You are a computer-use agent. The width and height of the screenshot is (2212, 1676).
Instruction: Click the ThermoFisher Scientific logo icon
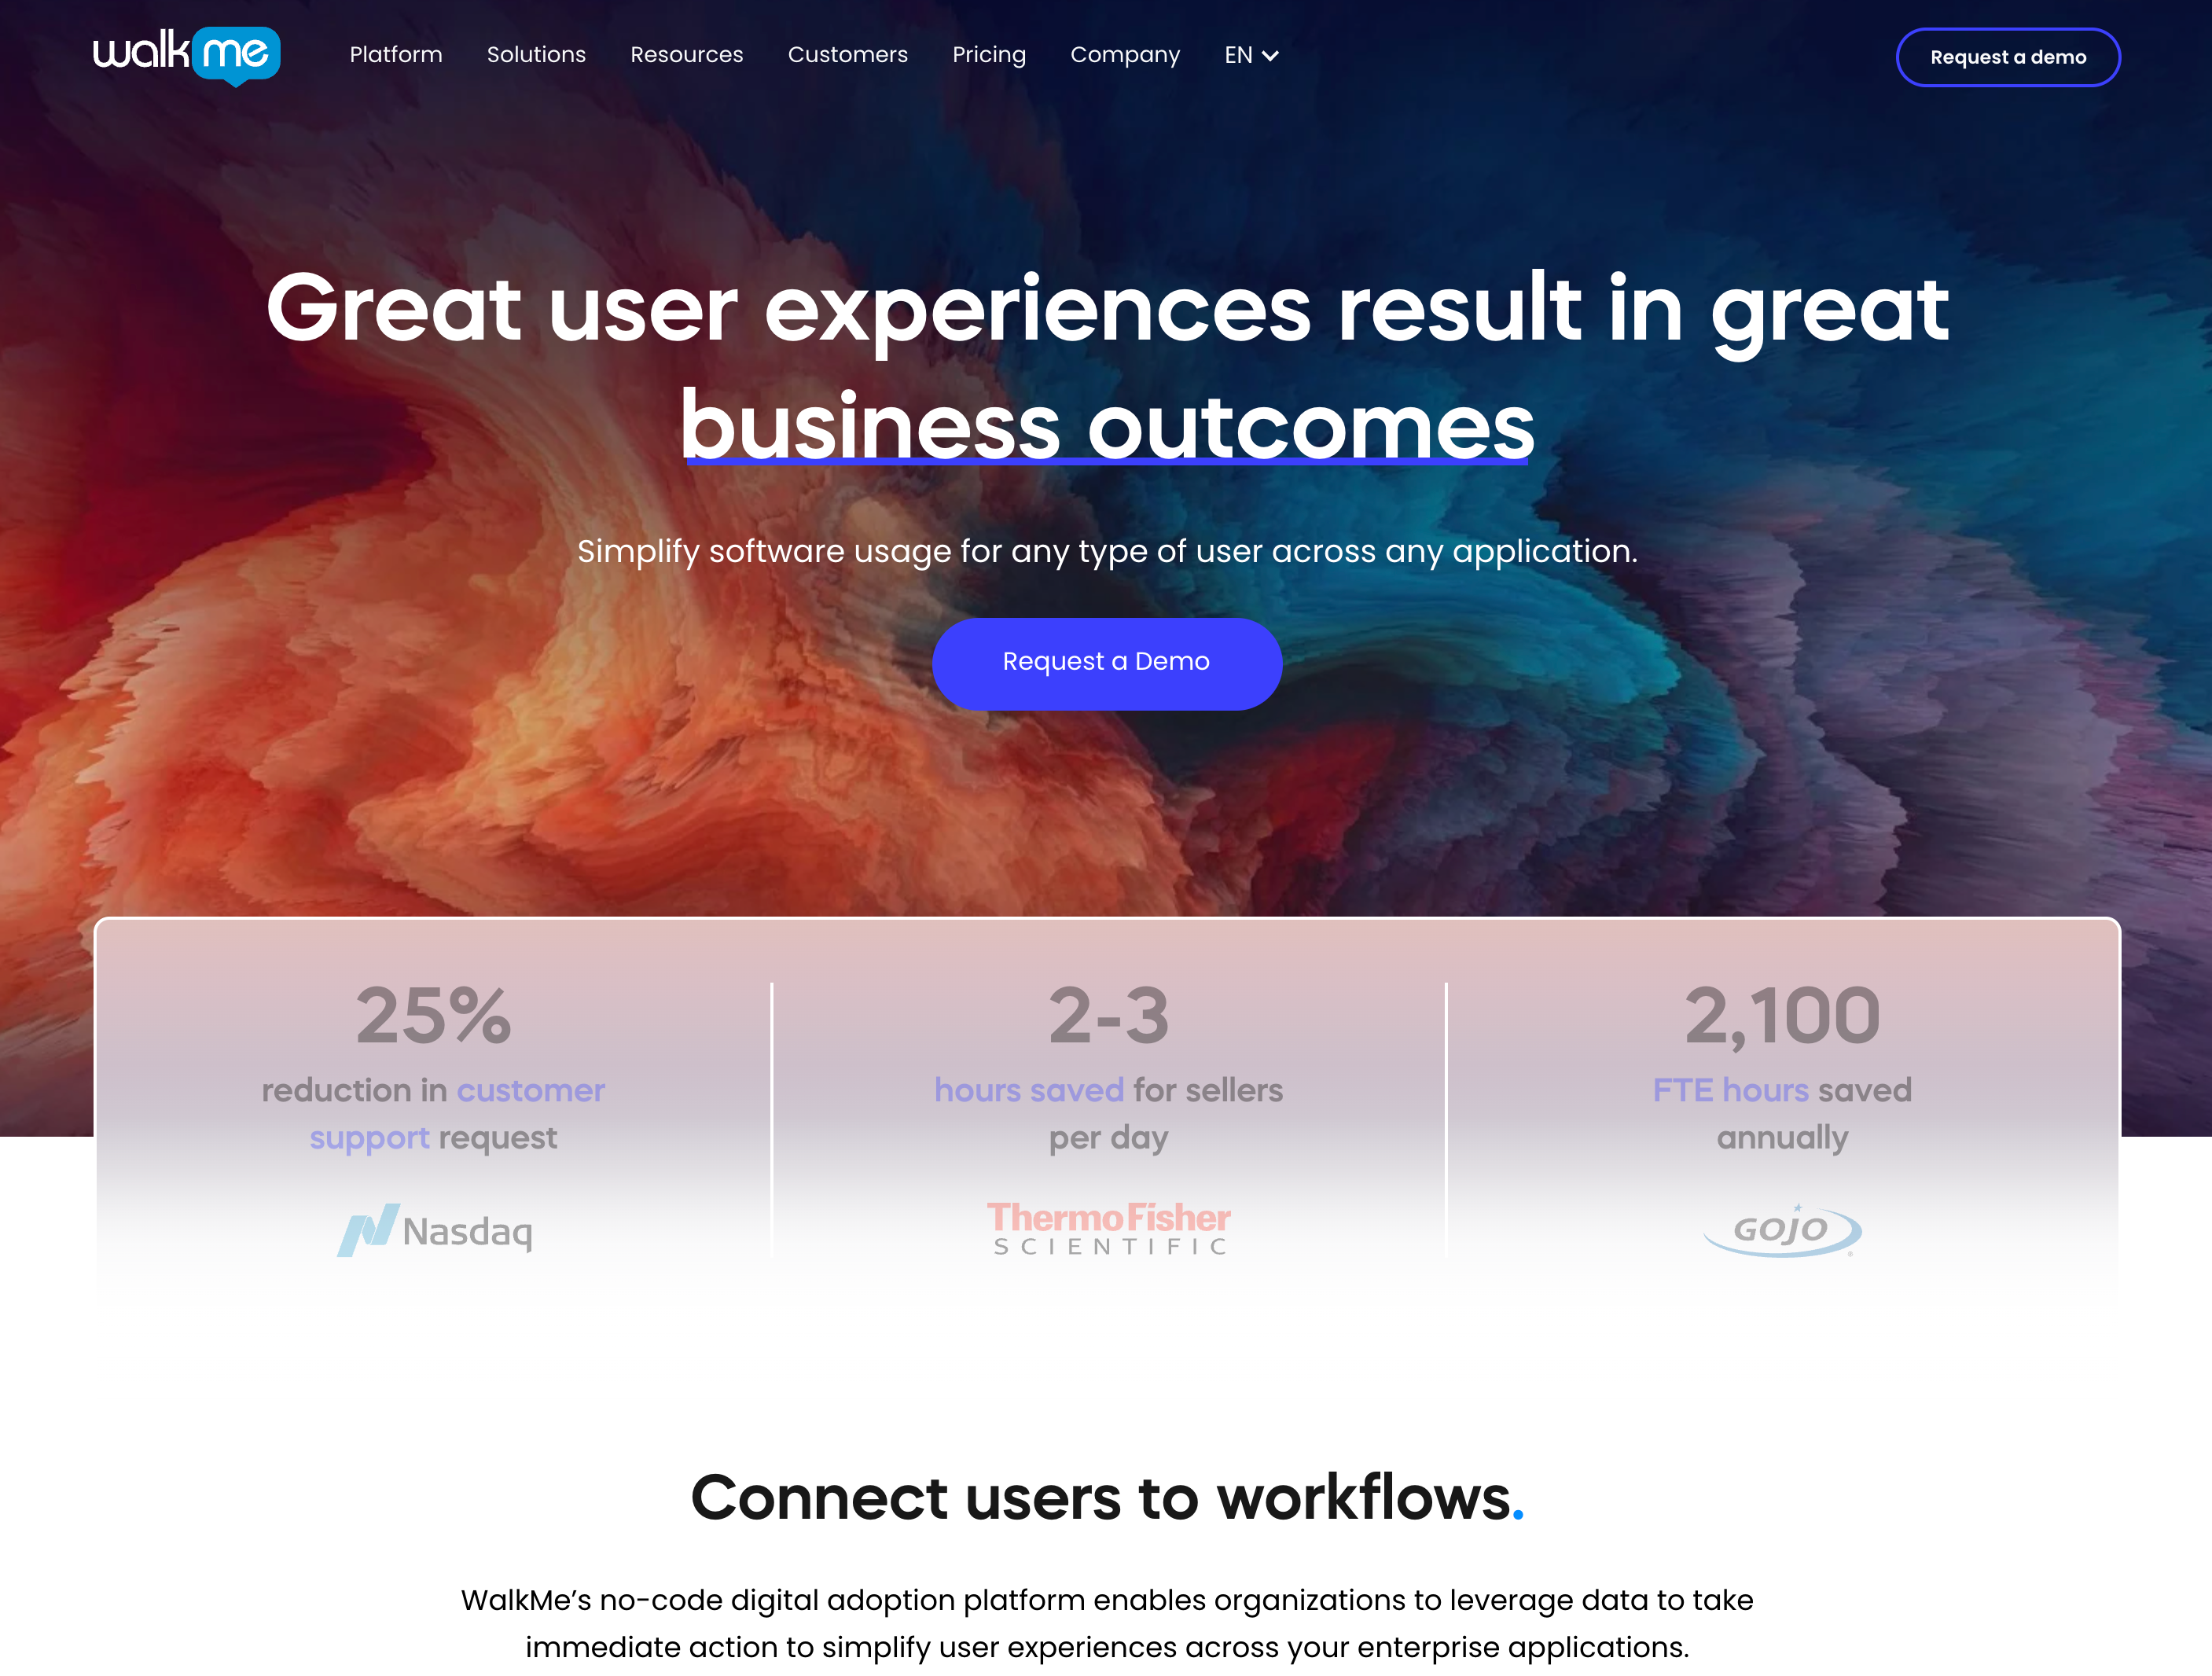(1107, 1227)
